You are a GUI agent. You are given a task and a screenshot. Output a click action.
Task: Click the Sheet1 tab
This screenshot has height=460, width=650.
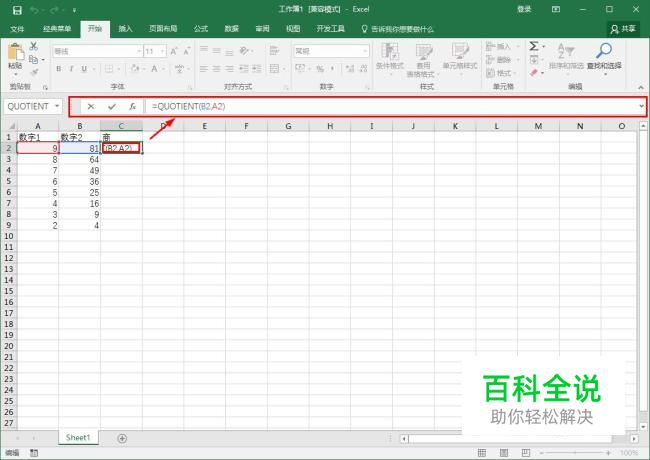click(78, 438)
